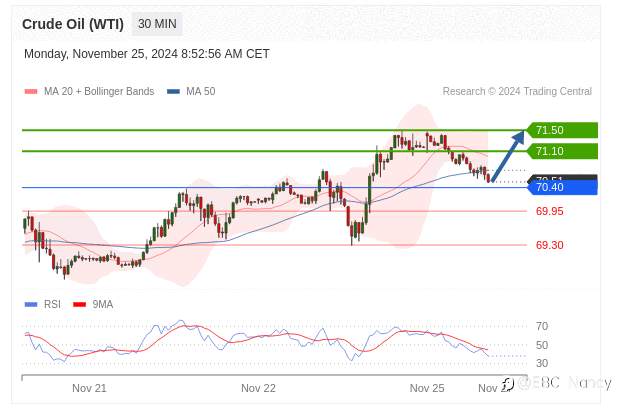Click the RSI legend label
Image resolution: width=619 pixels, height=412 pixels.
pos(53,304)
